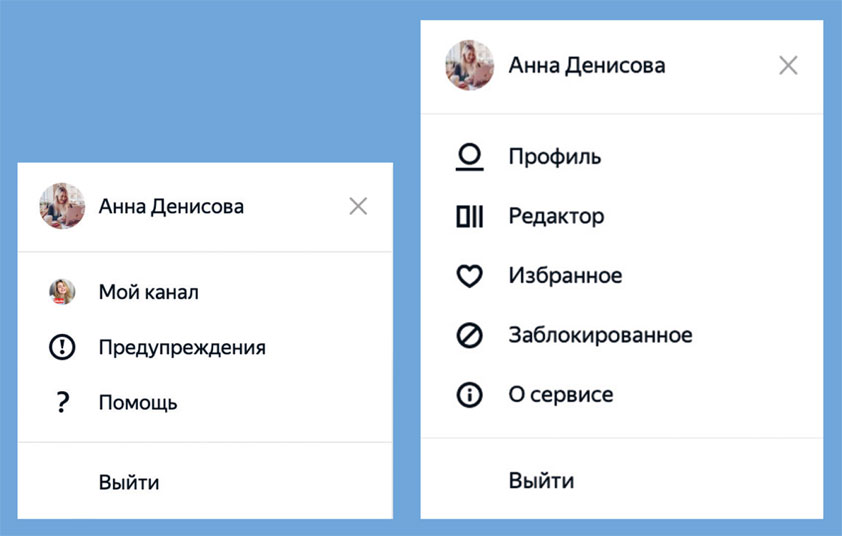Close the left account menu
The width and height of the screenshot is (842, 536).
(358, 206)
